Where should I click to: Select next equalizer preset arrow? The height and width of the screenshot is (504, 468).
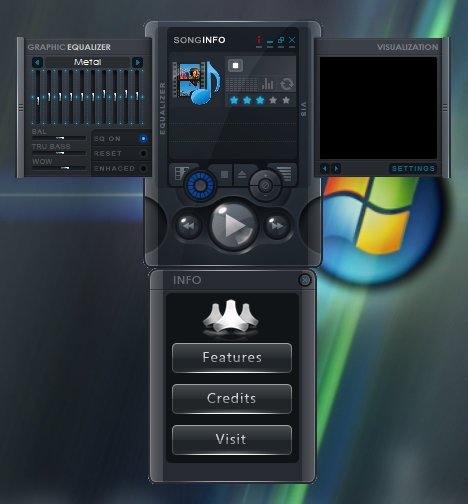[137, 62]
